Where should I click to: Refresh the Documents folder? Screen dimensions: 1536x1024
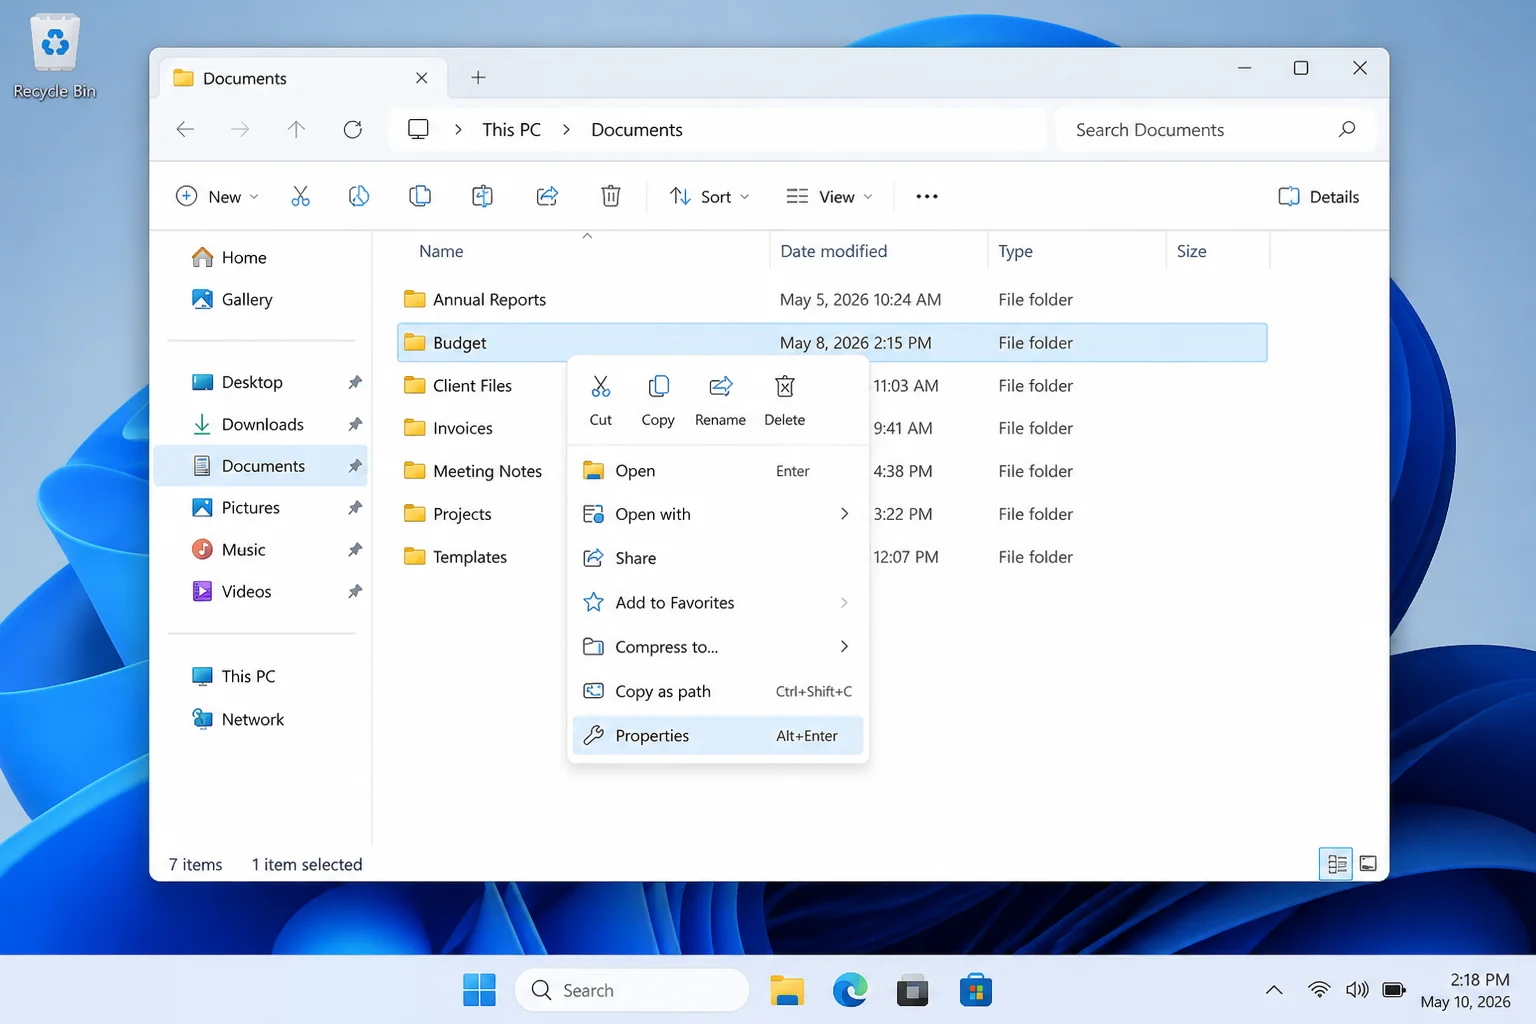point(353,129)
